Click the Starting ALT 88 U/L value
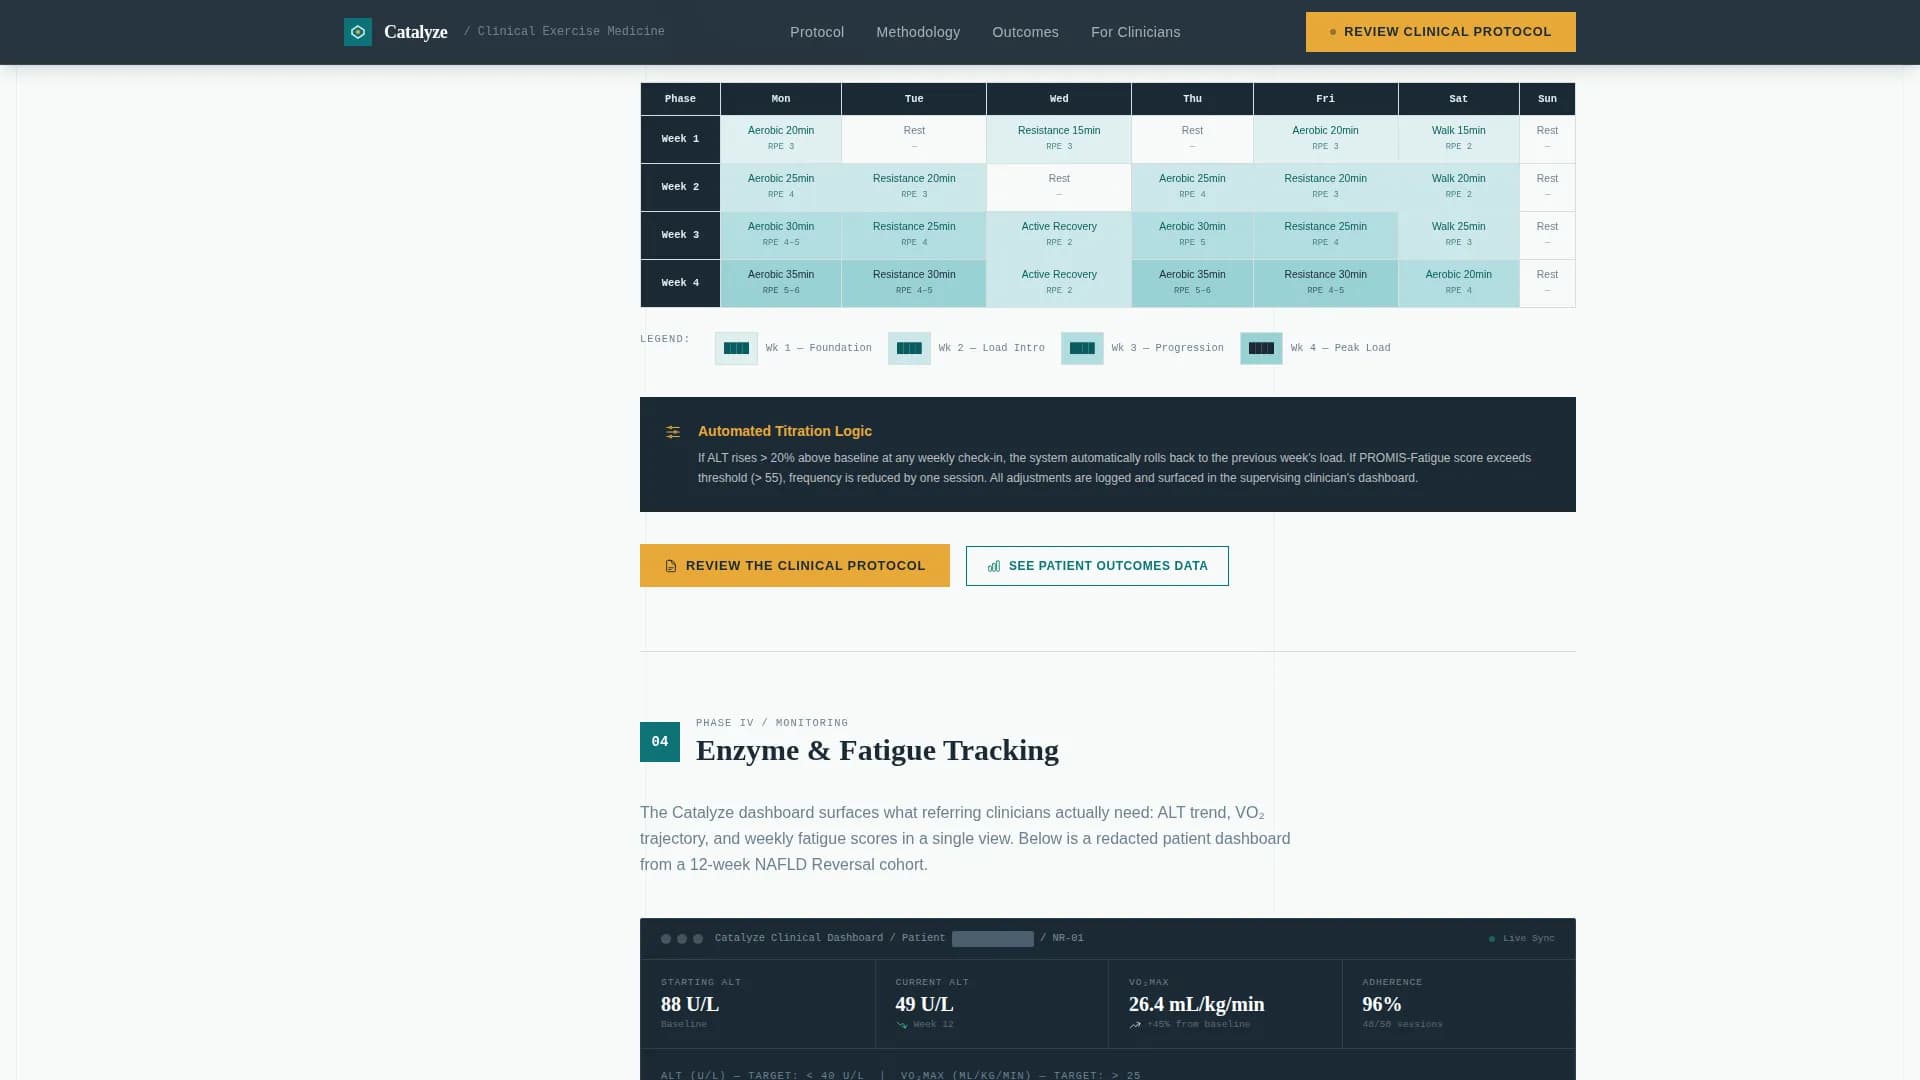The image size is (1920, 1080). [x=690, y=1005]
